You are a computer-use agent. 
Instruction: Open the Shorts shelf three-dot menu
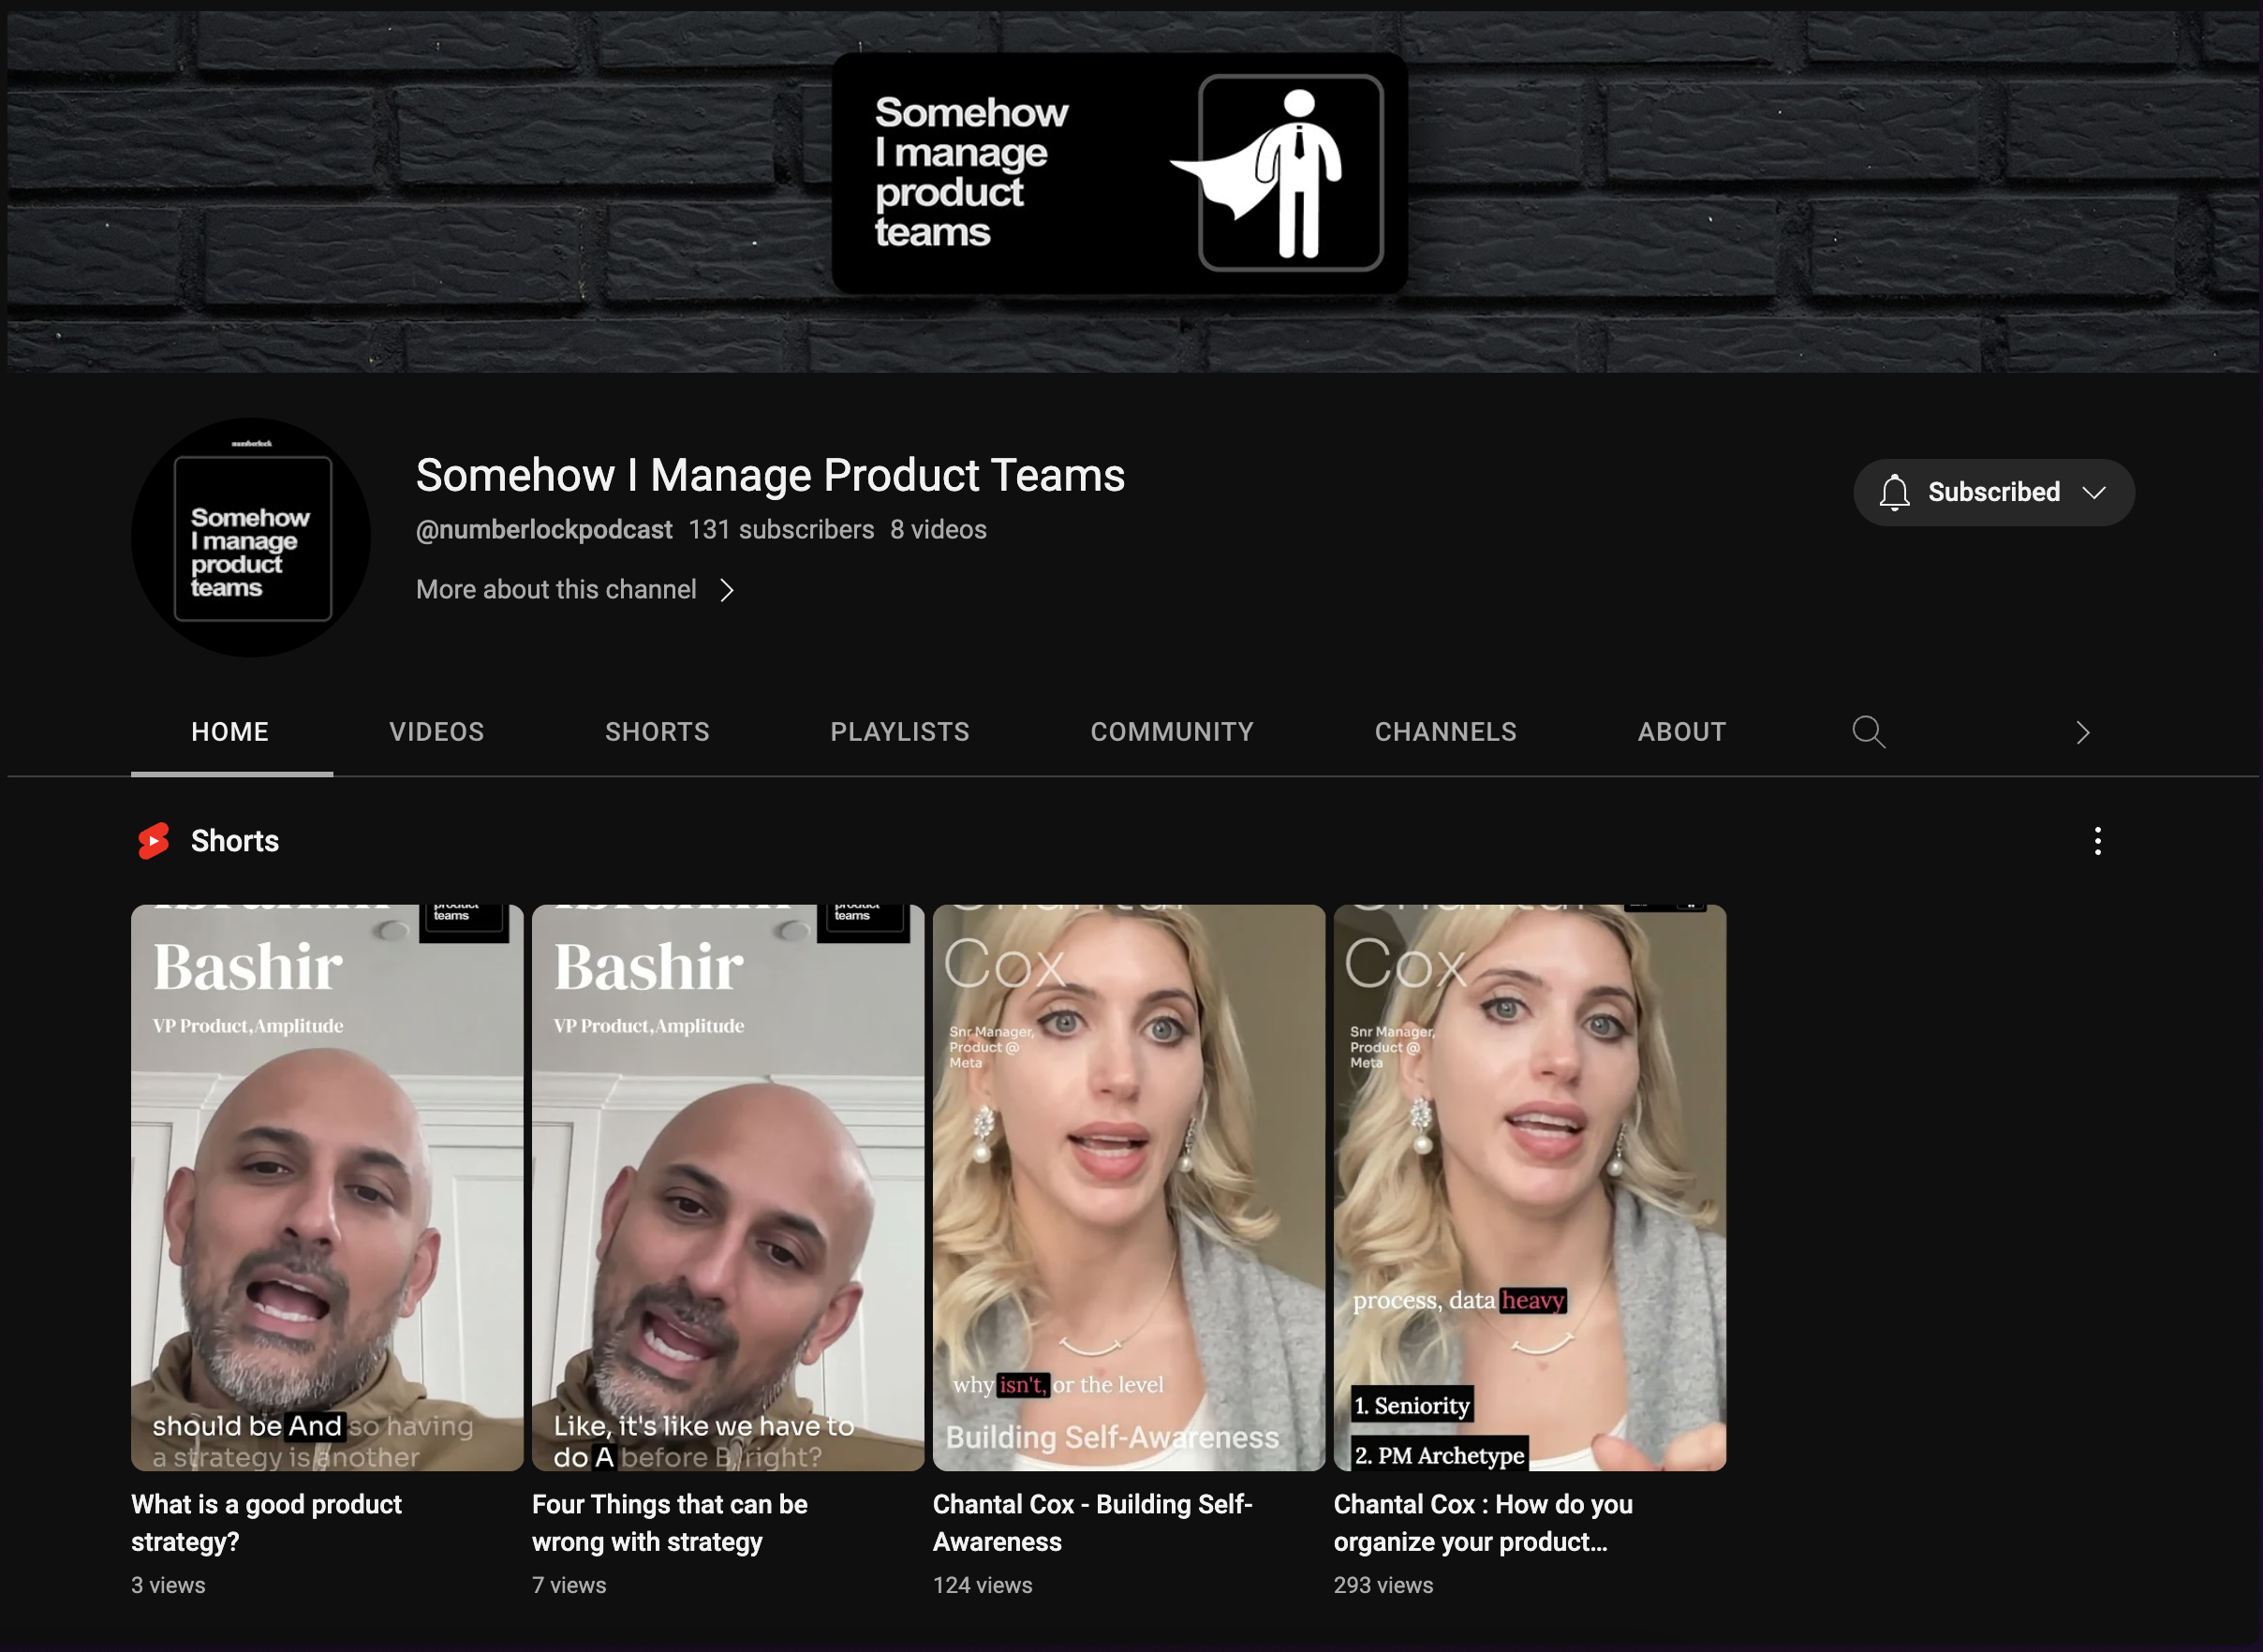(x=2097, y=841)
